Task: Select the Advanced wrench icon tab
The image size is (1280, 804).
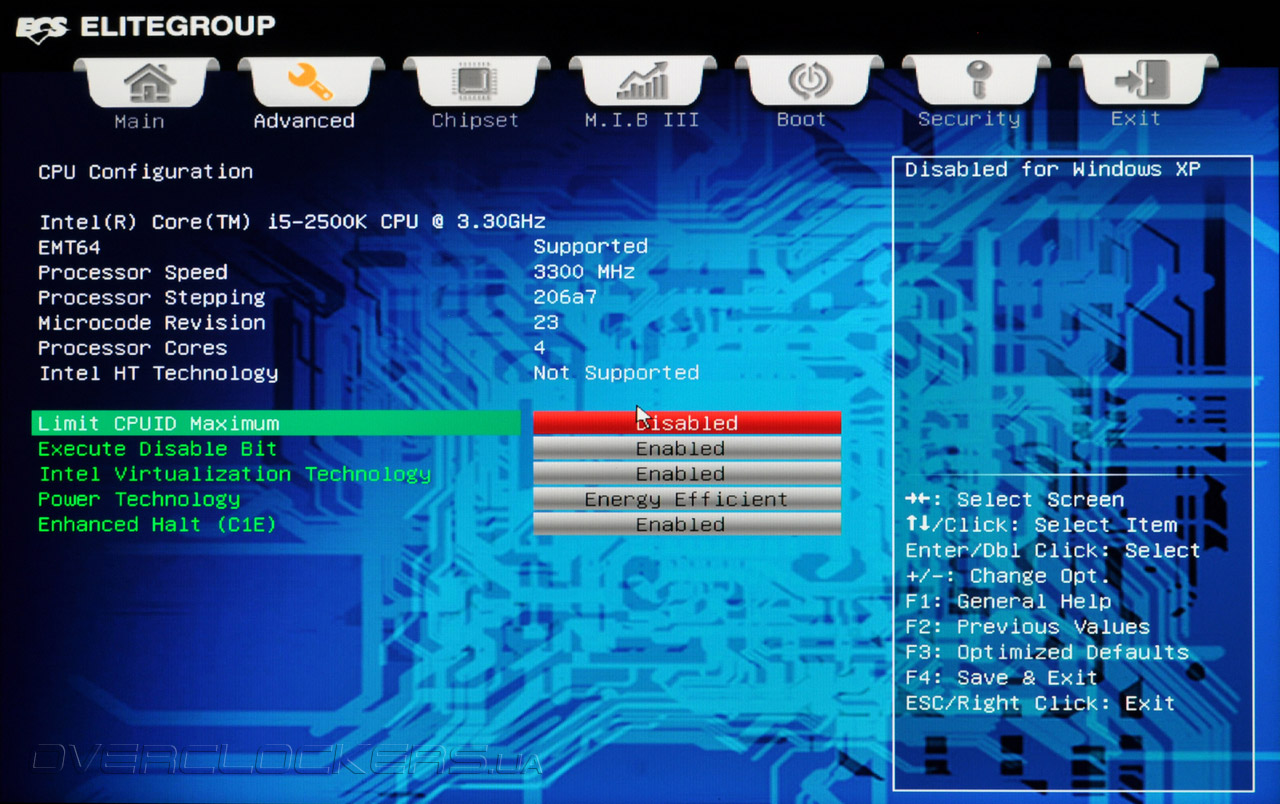Action: (311, 81)
